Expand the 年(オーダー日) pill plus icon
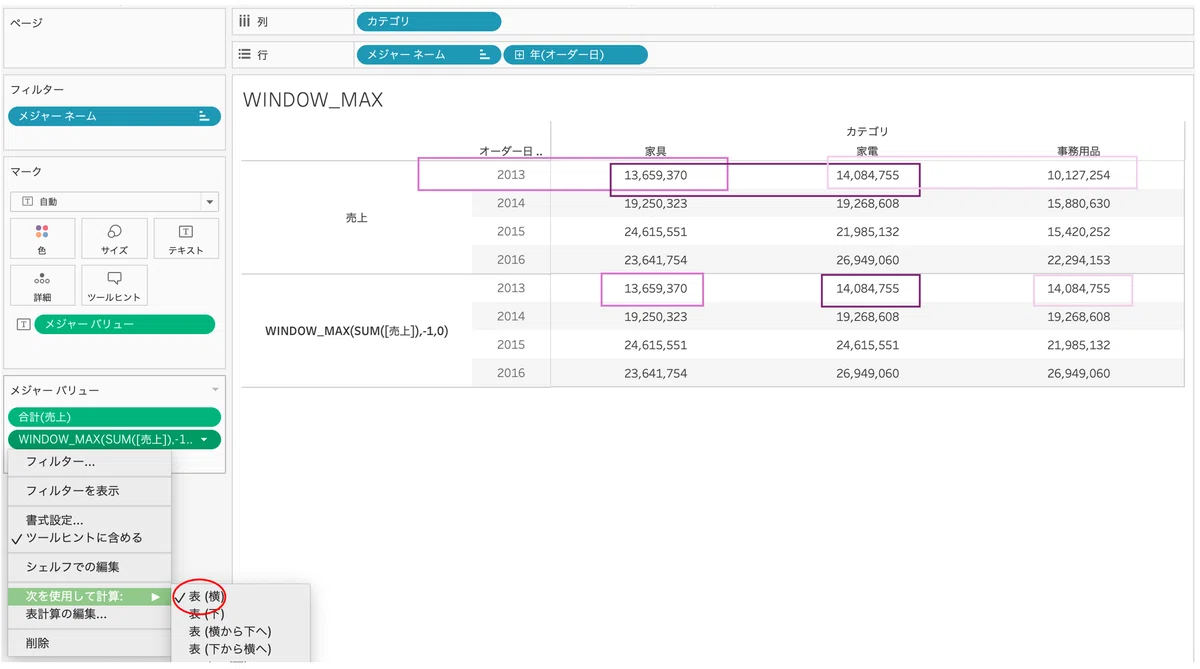Viewport: 1200px width, 669px height. click(519, 54)
